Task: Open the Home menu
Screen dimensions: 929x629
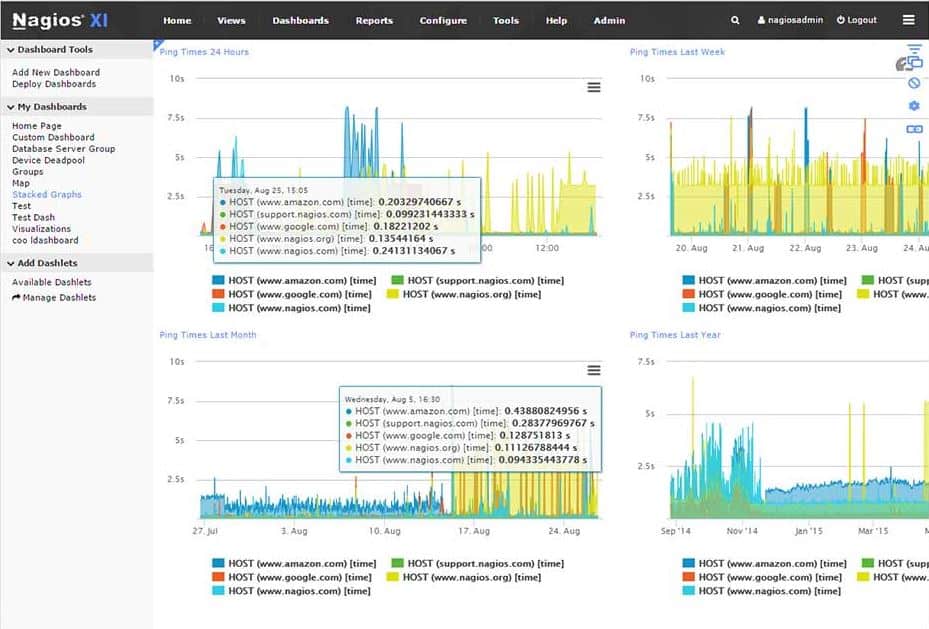Action: pos(177,20)
